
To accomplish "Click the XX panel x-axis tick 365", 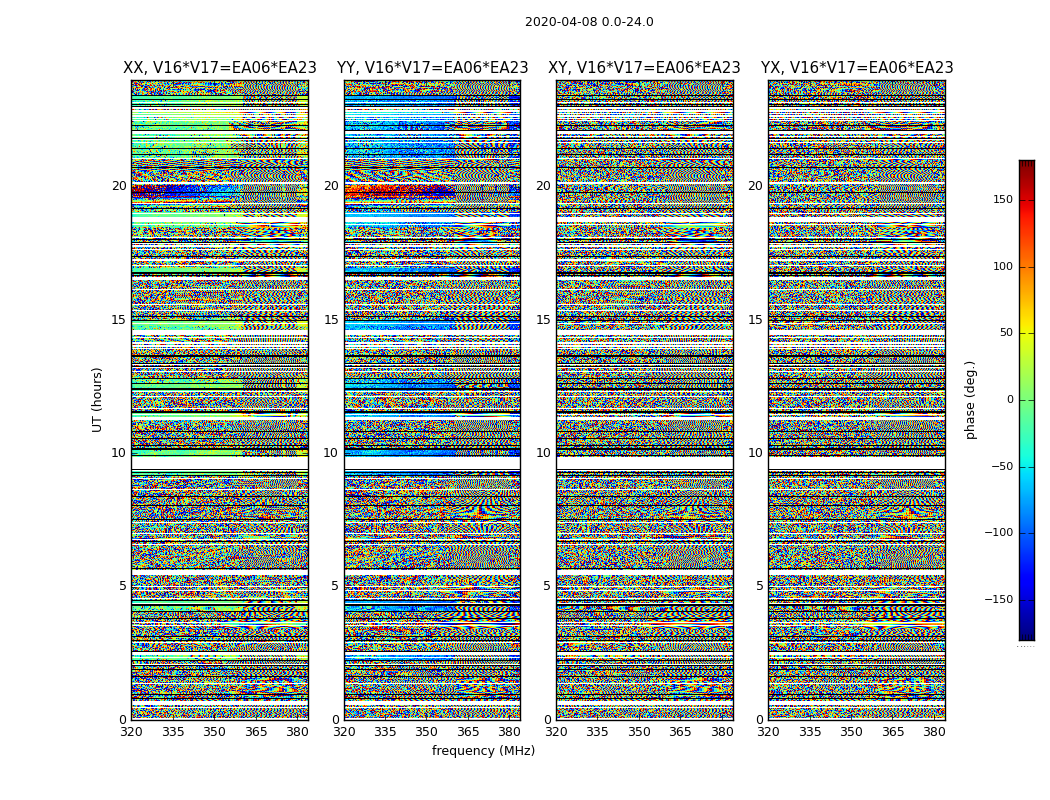I will pos(256,732).
